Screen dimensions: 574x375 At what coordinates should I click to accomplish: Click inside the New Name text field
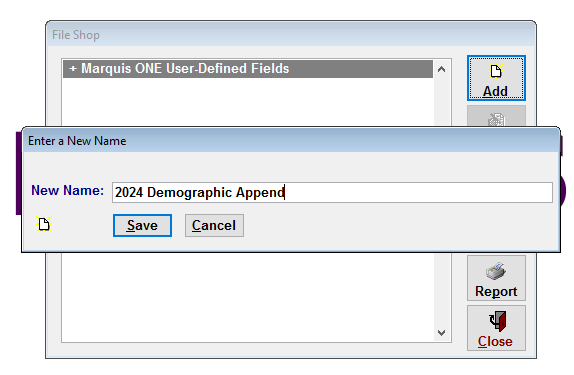click(x=332, y=192)
